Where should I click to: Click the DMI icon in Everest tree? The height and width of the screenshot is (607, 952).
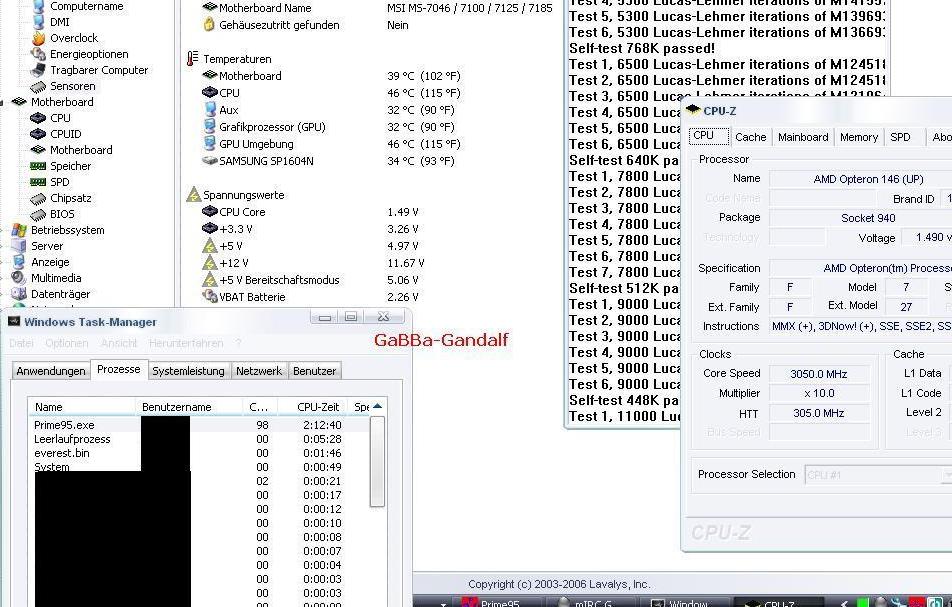pos(38,22)
